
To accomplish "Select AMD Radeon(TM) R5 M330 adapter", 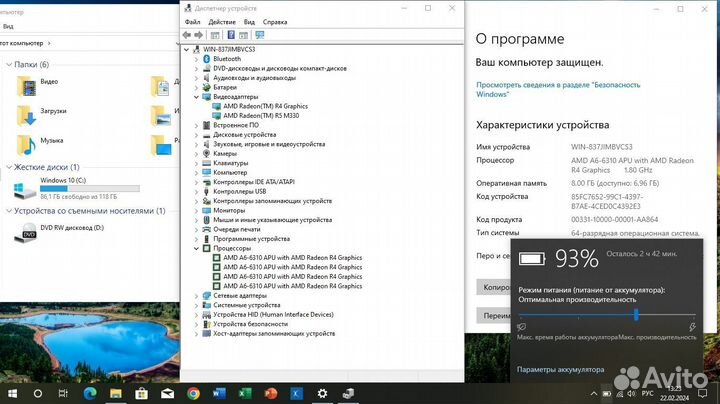I will 261,116.
